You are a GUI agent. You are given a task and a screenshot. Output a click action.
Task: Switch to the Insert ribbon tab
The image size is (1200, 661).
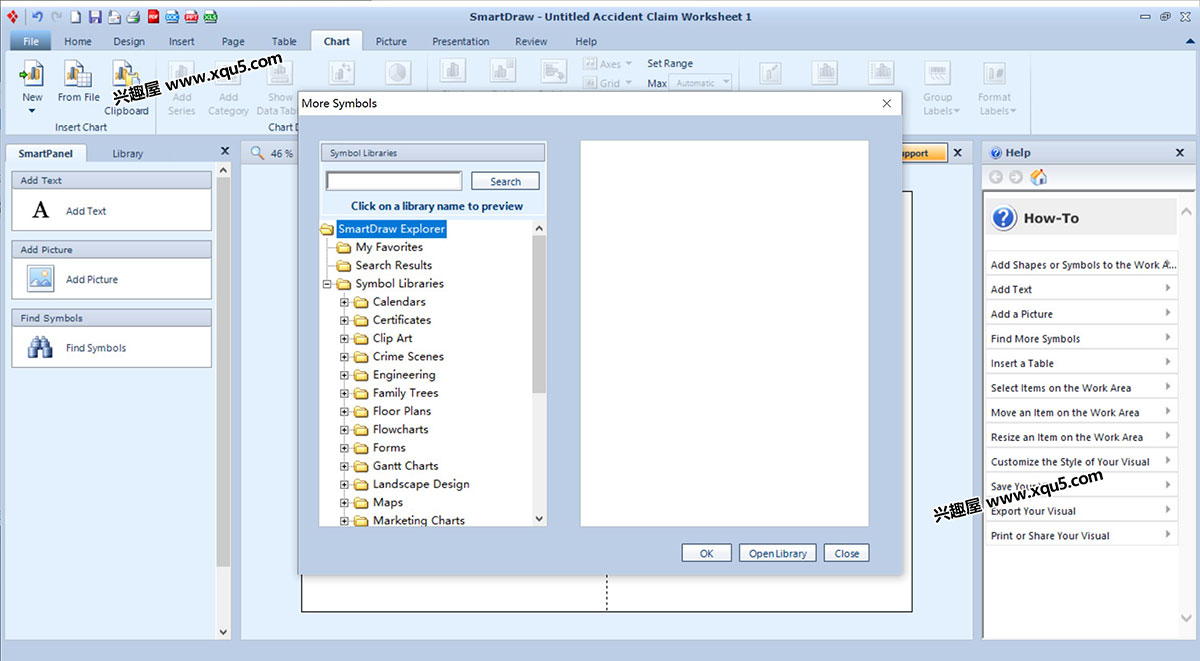[x=182, y=41]
